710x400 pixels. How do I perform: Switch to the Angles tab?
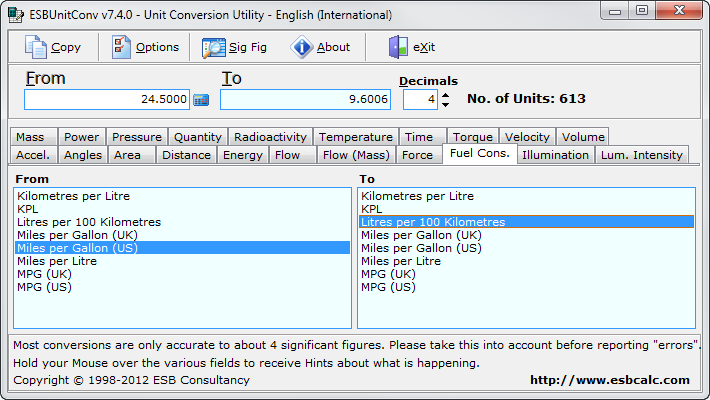click(x=83, y=155)
